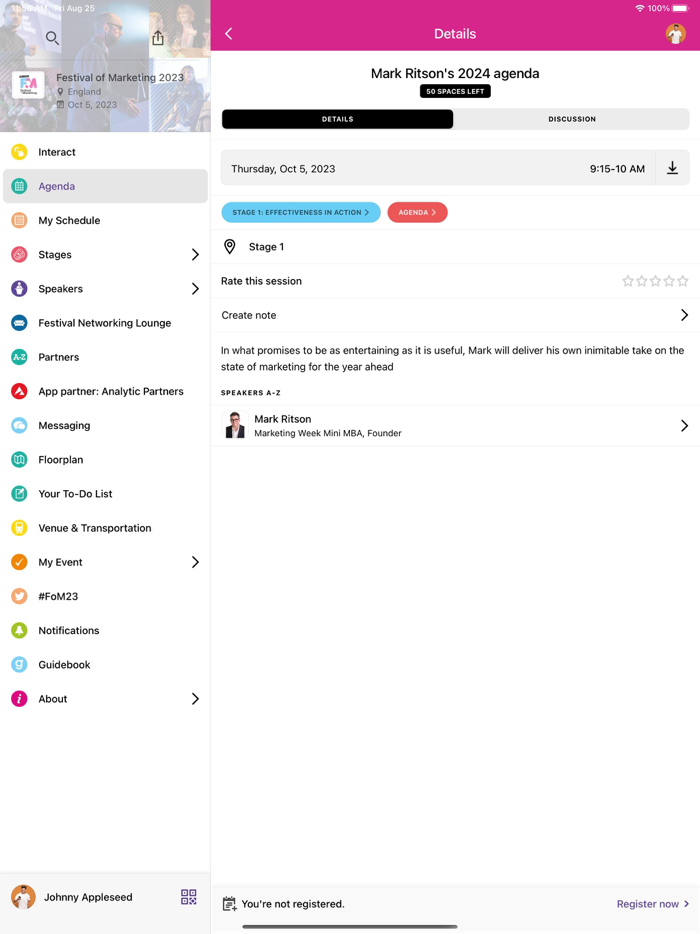Tap the red Agenda tag
The height and width of the screenshot is (934, 700).
[417, 212]
